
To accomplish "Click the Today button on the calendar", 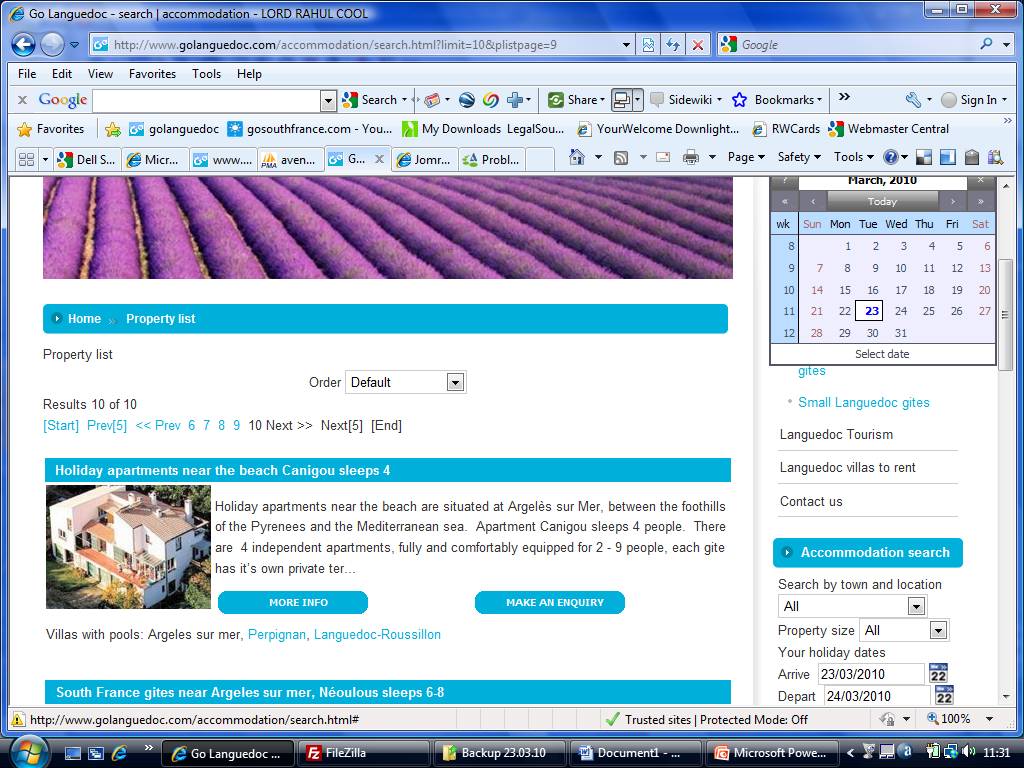I will click(x=881, y=201).
